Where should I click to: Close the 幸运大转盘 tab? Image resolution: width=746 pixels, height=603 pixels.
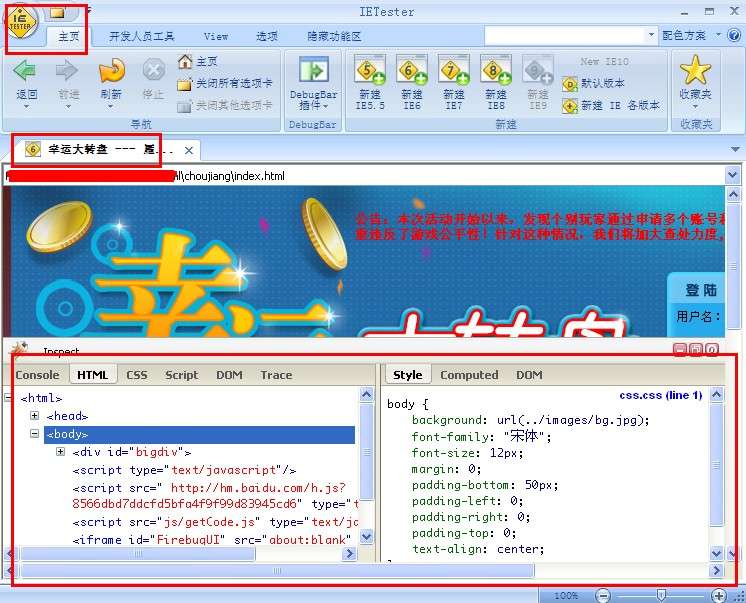(189, 150)
